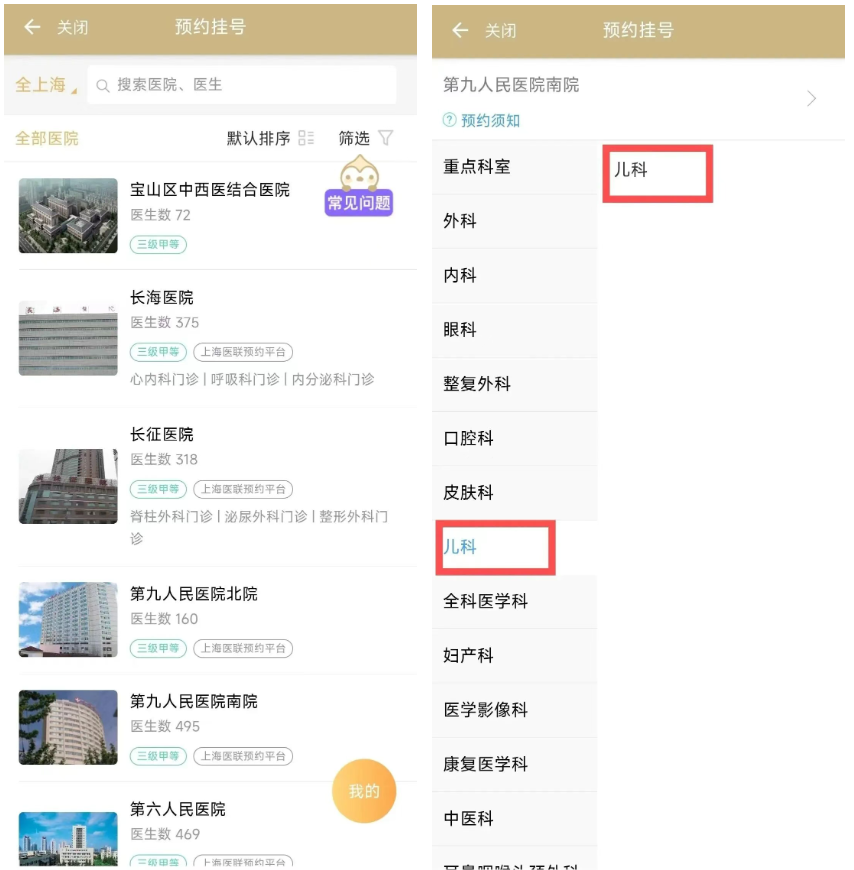
Task: Select 医学影像科 in department sidebar
Action: (486, 710)
